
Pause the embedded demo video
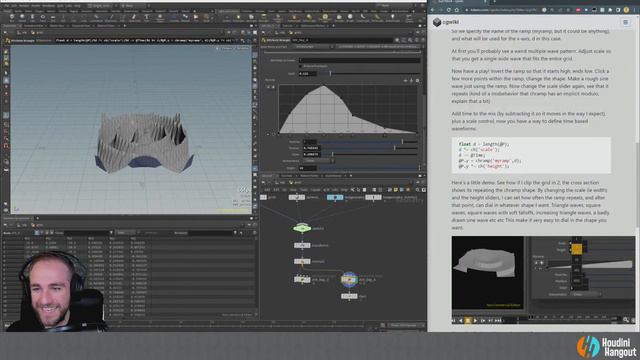pyautogui.click(x=468, y=321)
